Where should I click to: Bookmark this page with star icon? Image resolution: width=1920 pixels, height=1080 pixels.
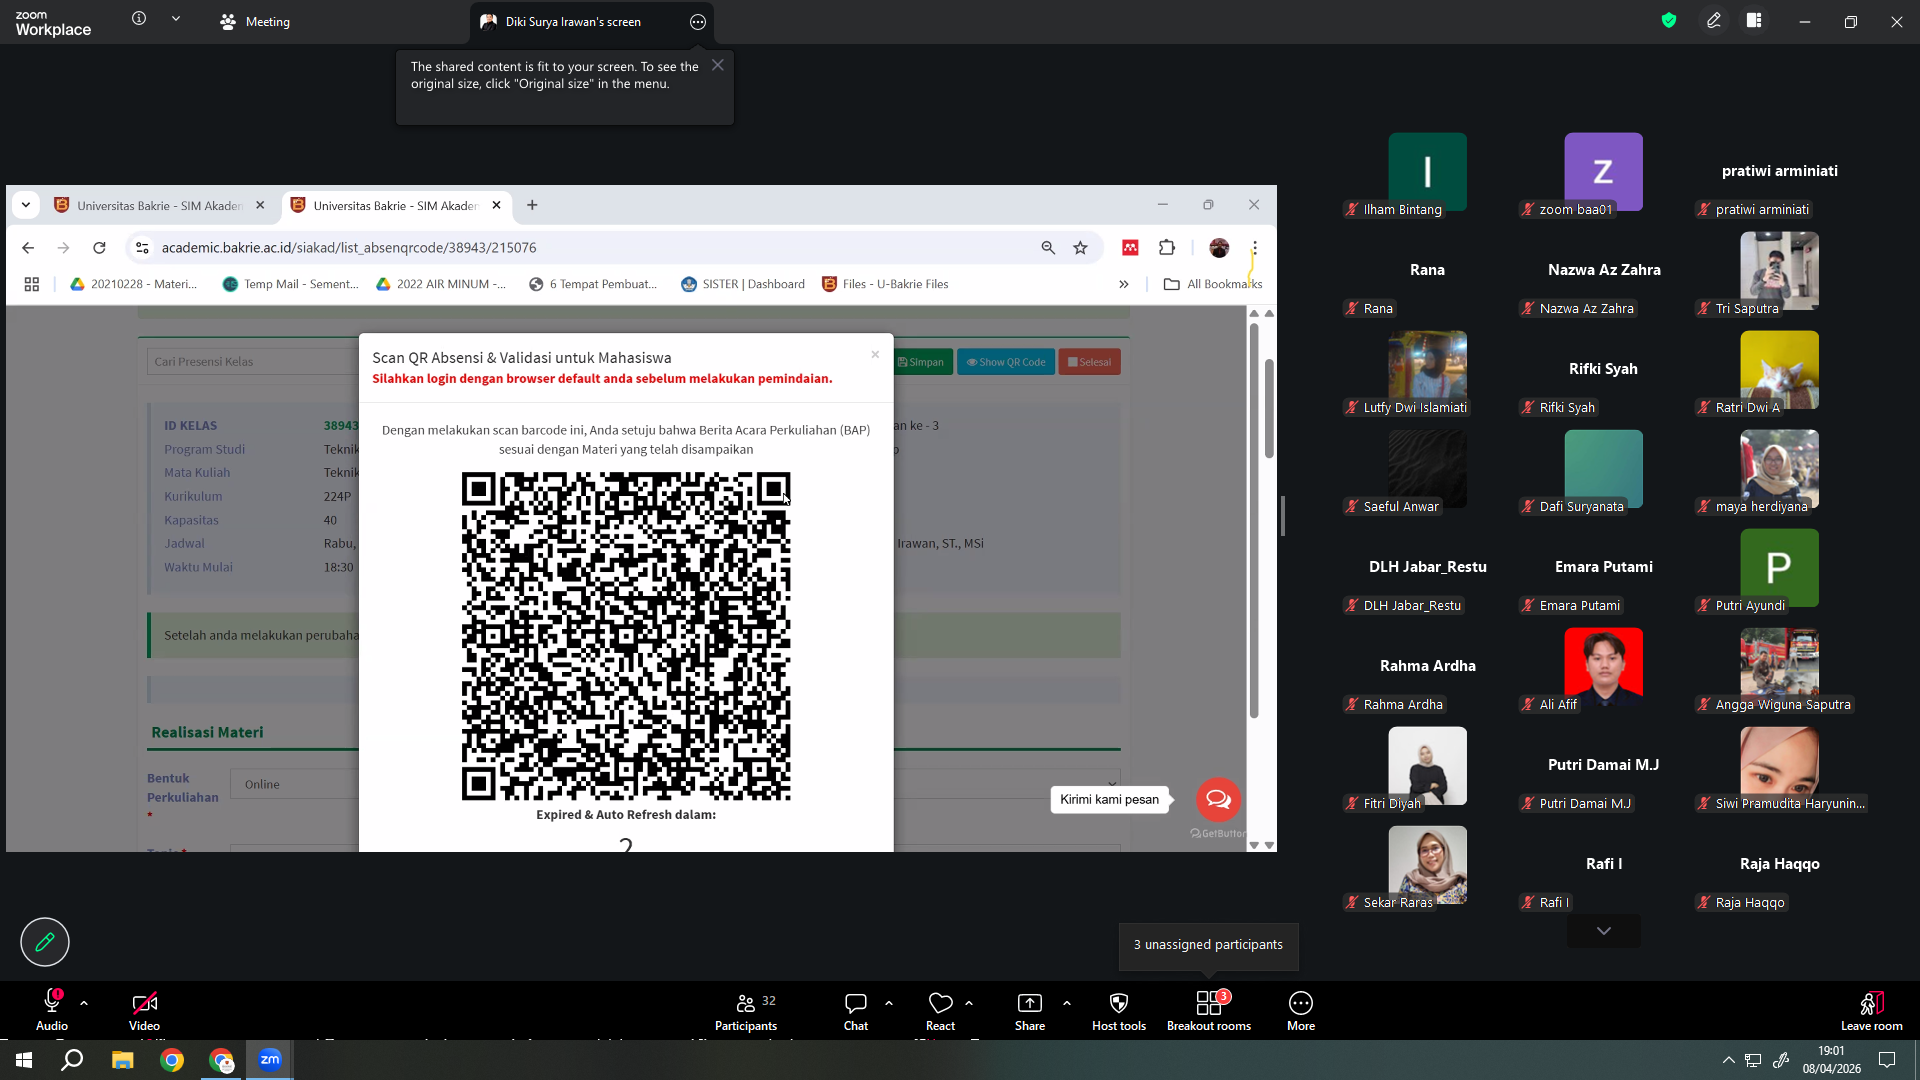click(1080, 248)
